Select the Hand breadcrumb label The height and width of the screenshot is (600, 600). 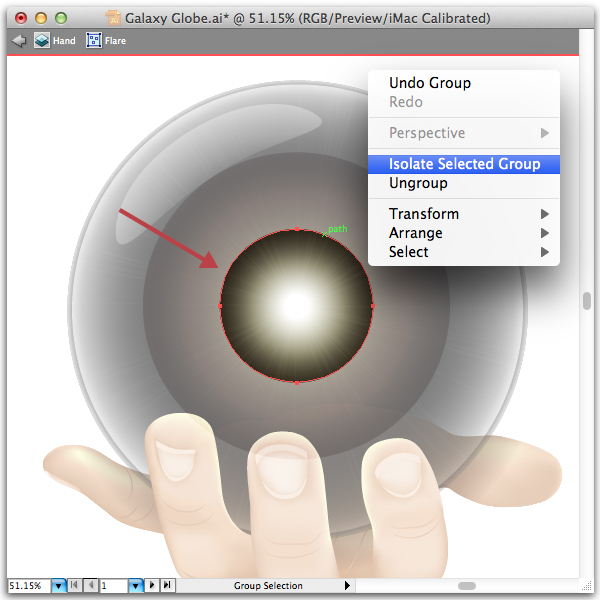64,41
